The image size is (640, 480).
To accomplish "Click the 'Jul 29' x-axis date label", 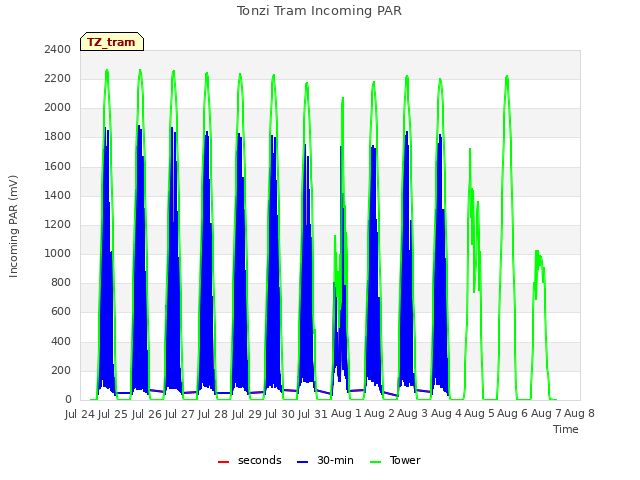I will coord(247,414).
